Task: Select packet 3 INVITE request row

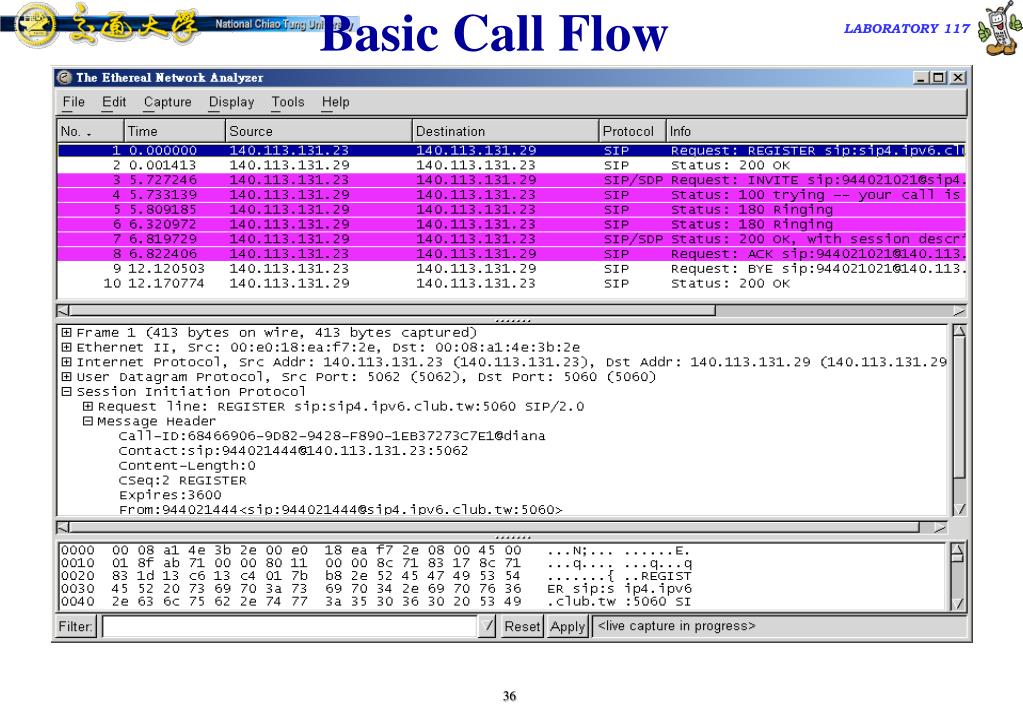Action: (512, 180)
